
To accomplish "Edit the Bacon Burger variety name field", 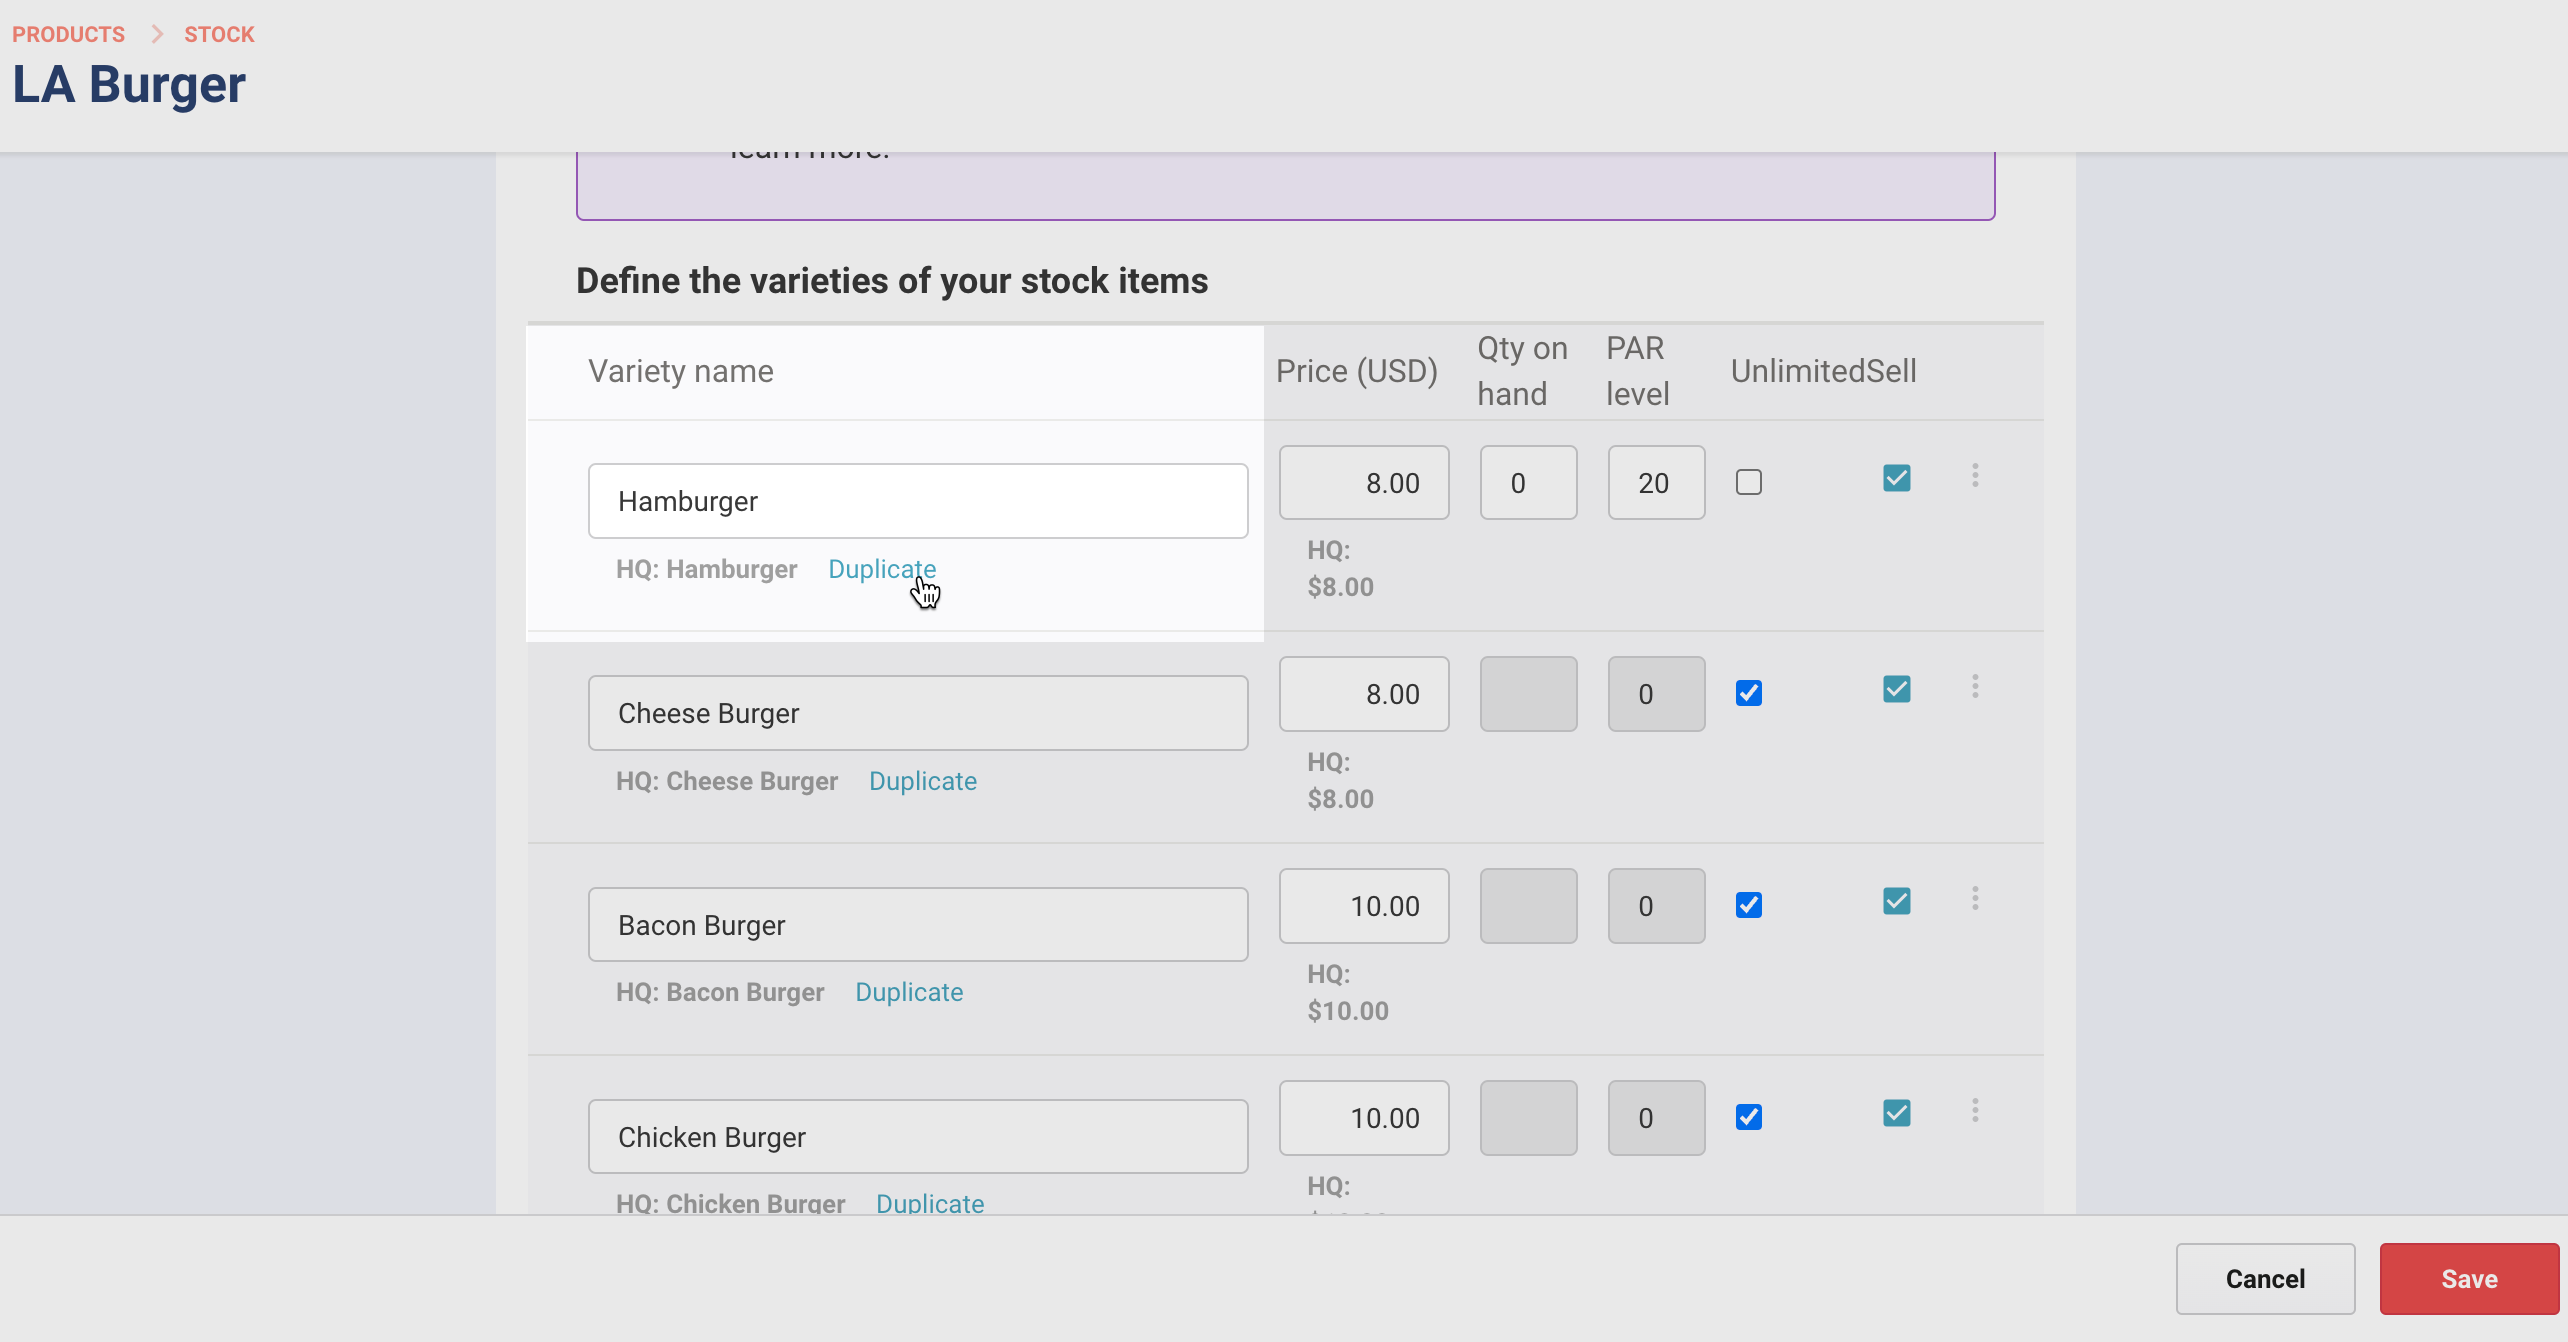I will click(918, 925).
